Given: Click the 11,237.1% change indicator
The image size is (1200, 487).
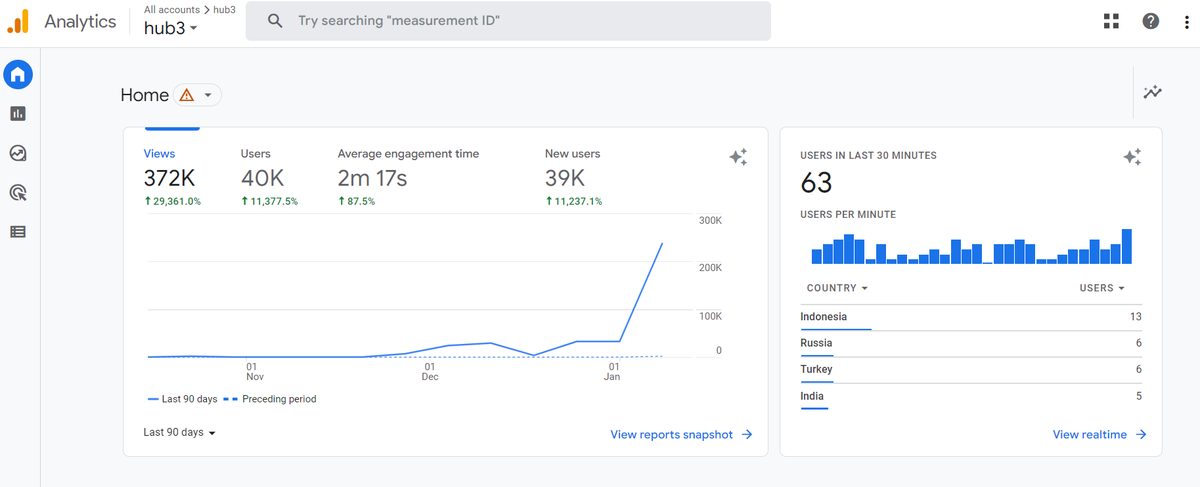Looking at the screenshot, I should [x=574, y=202].
